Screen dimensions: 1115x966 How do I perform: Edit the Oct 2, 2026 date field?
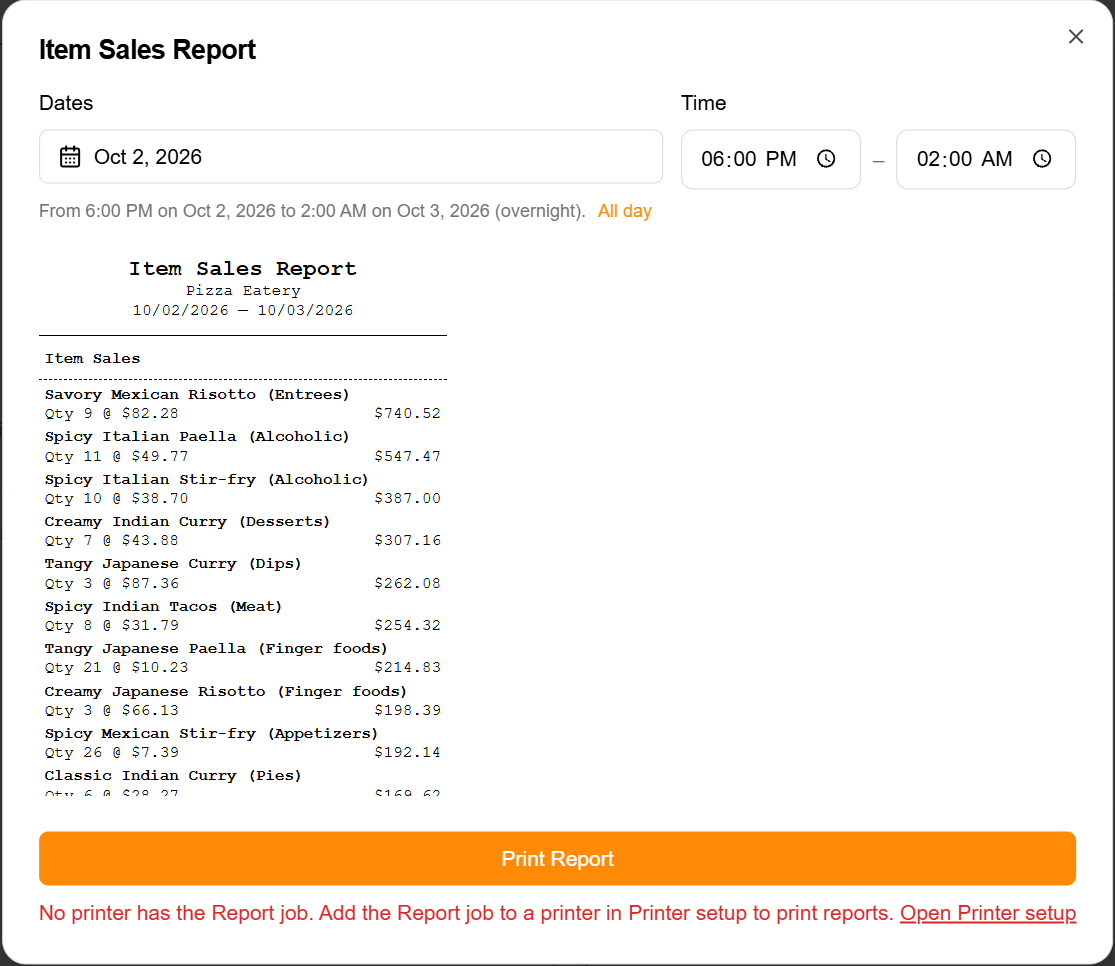coord(351,156)
